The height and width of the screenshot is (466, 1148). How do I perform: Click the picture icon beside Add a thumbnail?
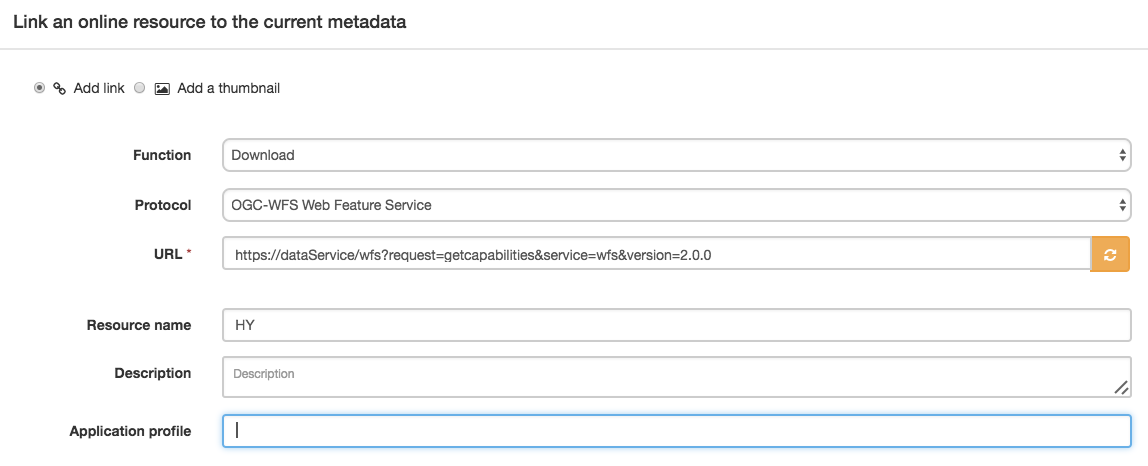pos(163,89)
